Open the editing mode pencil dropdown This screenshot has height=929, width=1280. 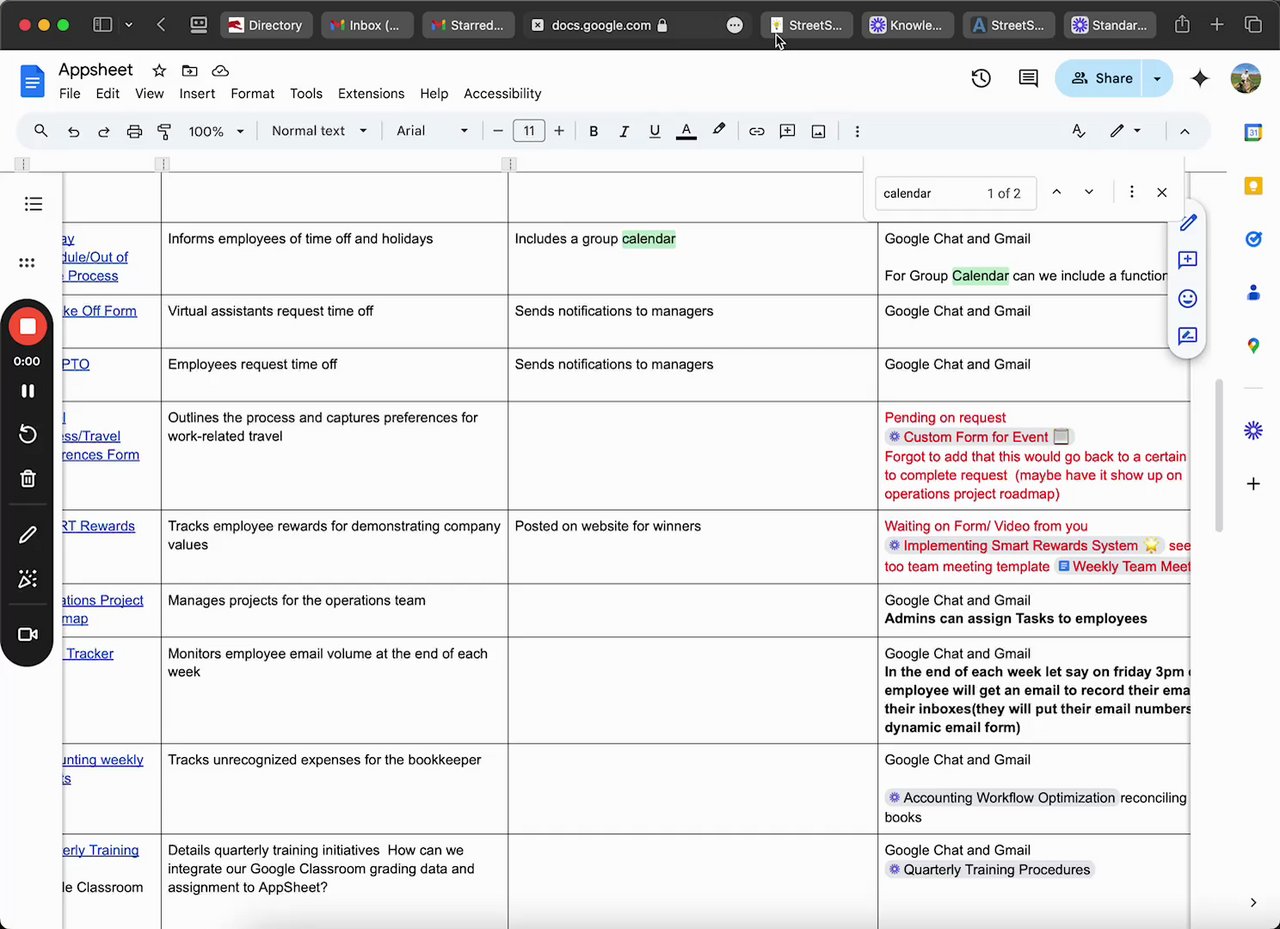pos(1125,131)
